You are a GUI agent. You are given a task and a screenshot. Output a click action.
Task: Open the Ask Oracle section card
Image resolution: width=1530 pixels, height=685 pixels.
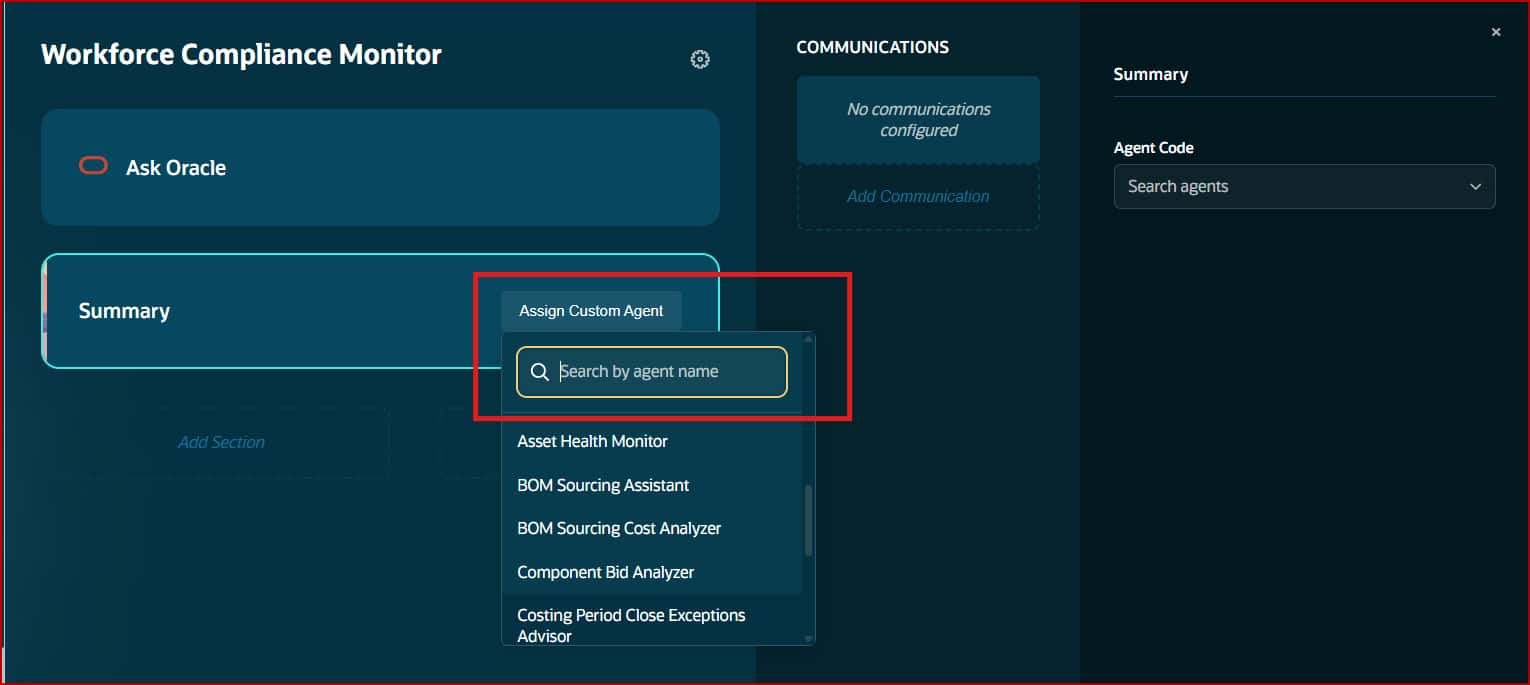click(380, 167)
